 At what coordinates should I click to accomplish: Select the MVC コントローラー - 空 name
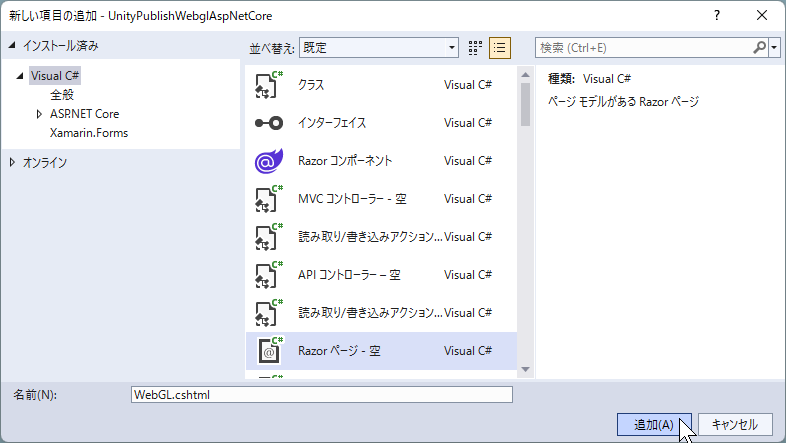pyautogui.click(x=352, y=199)
